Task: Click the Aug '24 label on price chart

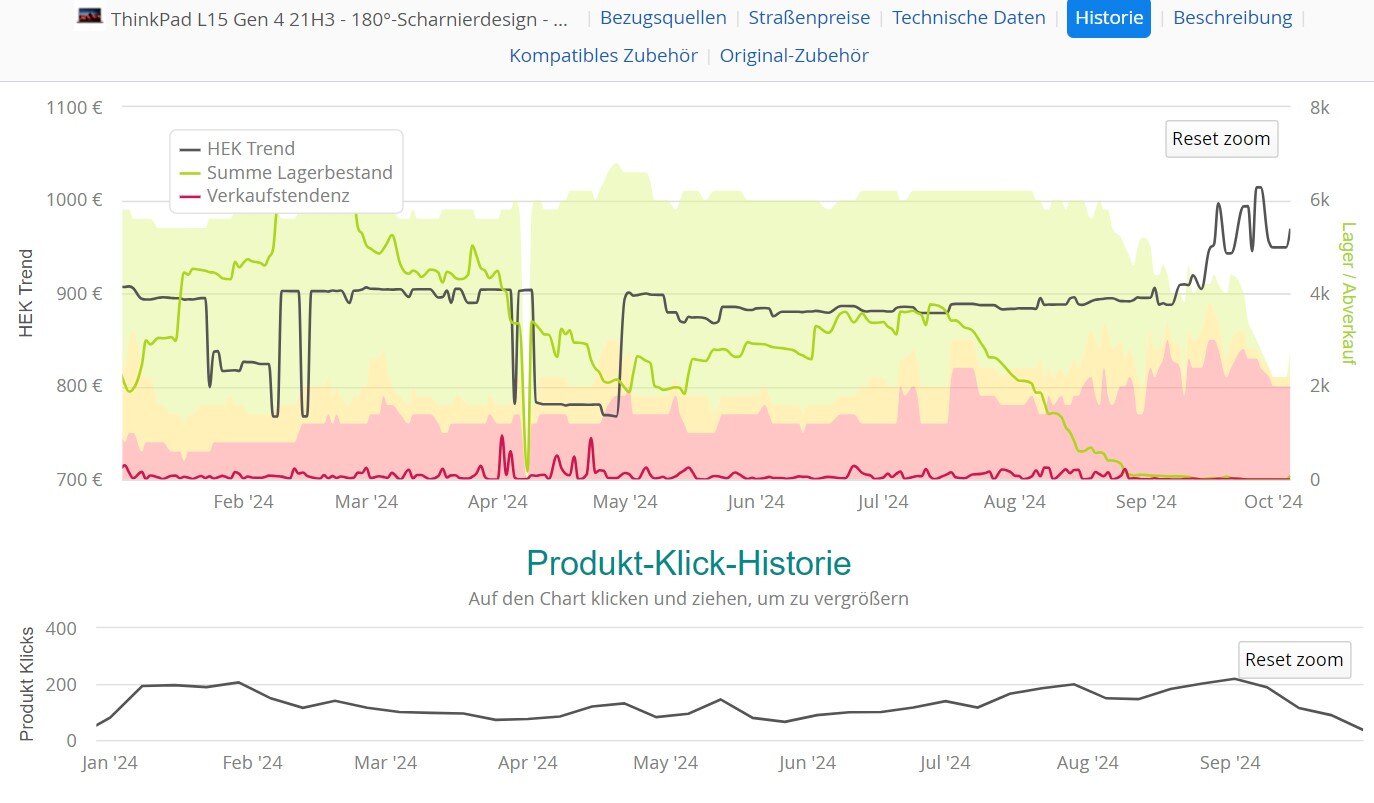Action: tap(1014, 502)
